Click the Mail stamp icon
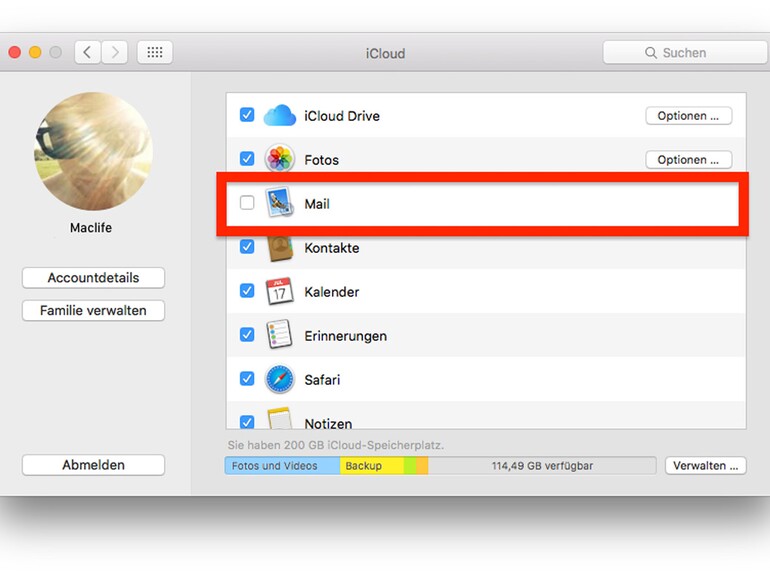 [279, 203]
